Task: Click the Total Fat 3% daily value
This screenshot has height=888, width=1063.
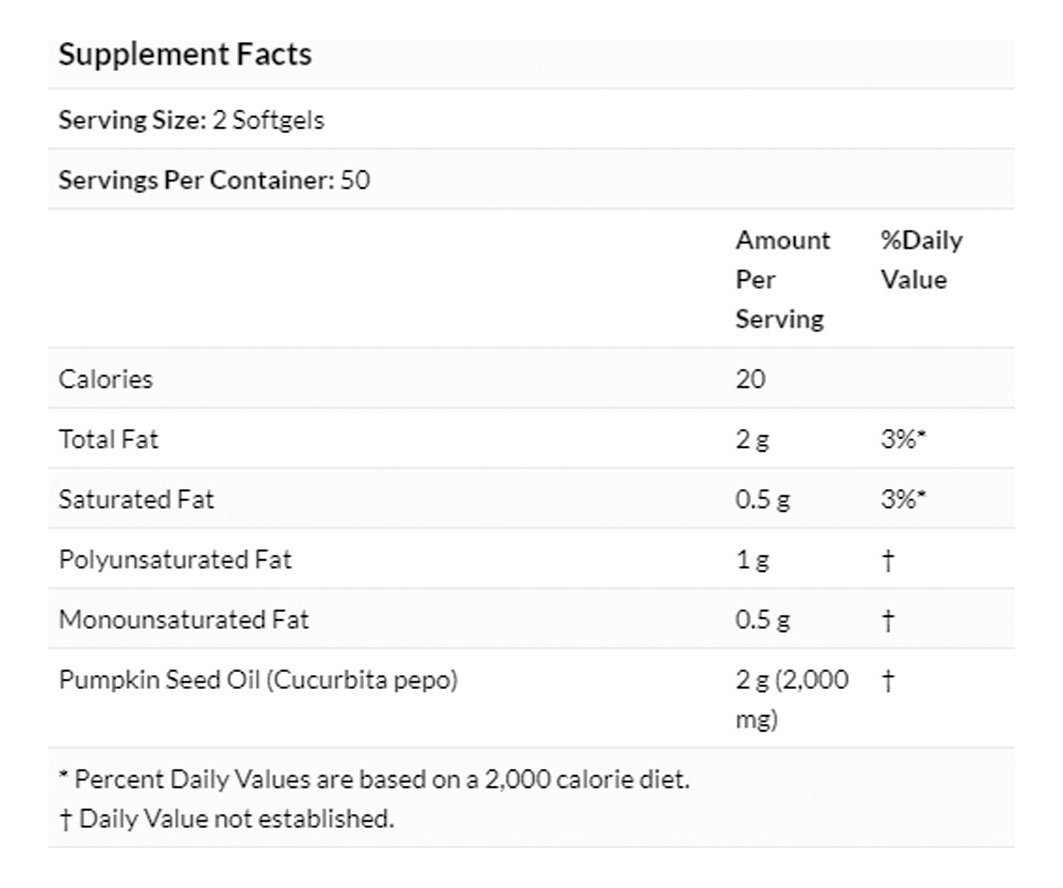Action: tap(903, 439)
